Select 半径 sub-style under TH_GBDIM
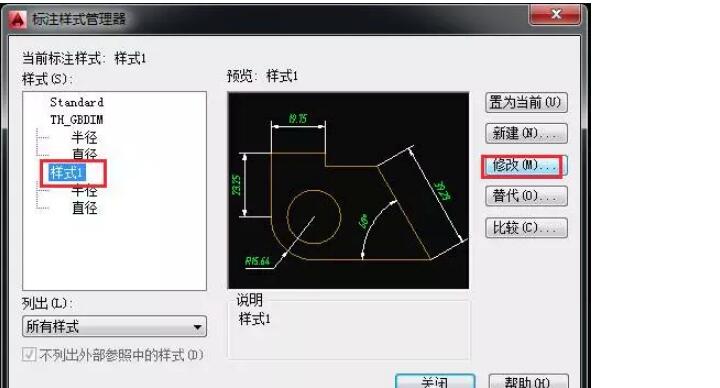The height and width of the screenshot is (388, 720). pos(84,137)
